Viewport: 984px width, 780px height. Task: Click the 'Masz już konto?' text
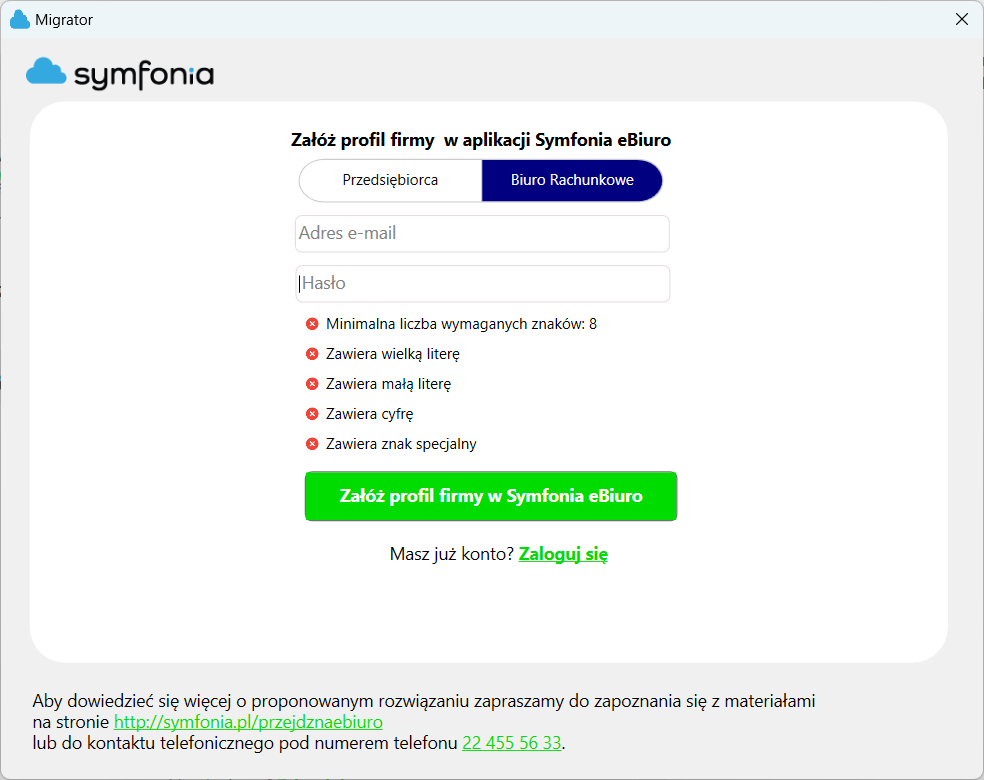coord(452,554)
